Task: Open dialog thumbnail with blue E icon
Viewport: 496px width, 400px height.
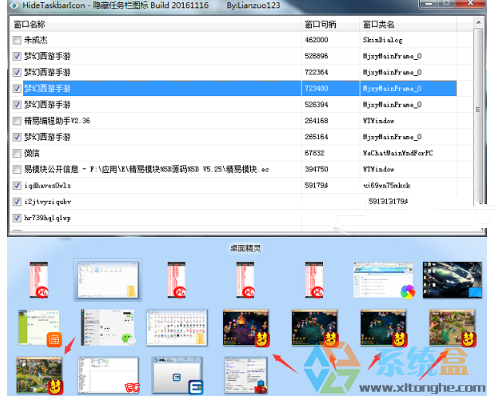Action: click(177, 375)
